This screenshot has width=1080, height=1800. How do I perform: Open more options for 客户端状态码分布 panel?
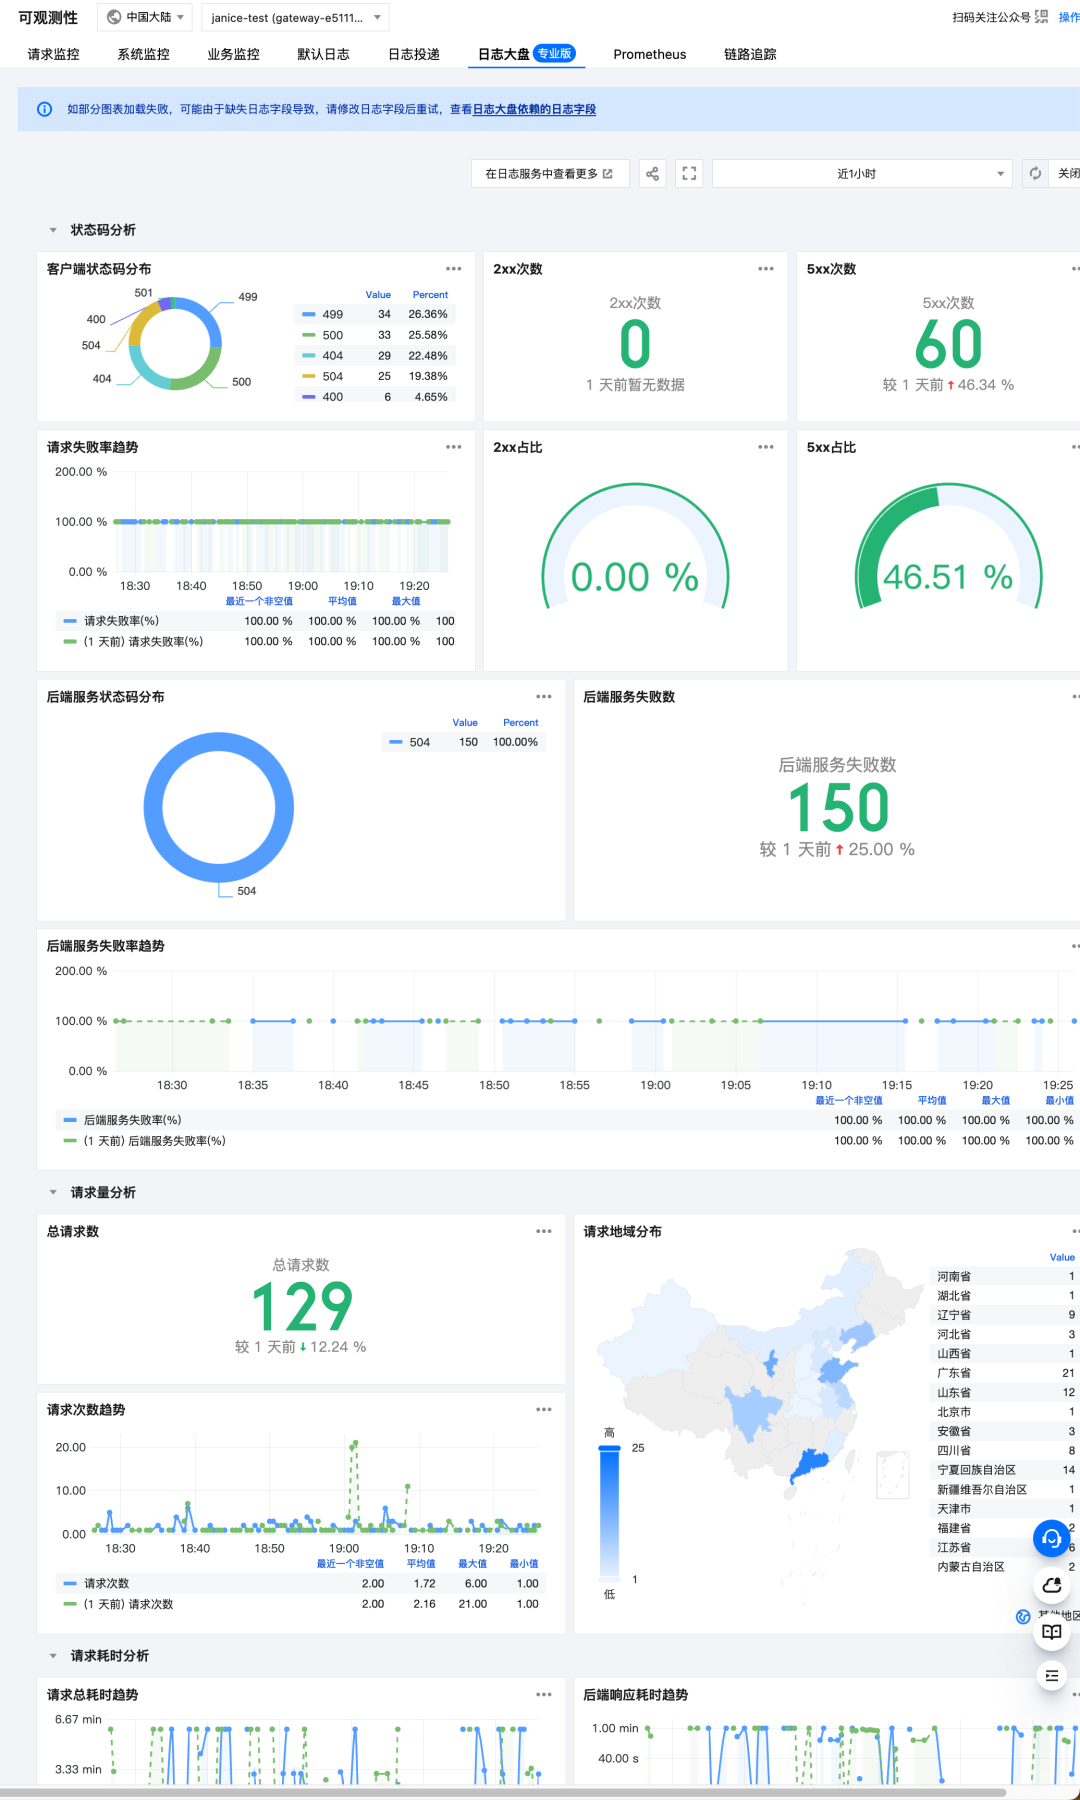[x=454, y=269]
